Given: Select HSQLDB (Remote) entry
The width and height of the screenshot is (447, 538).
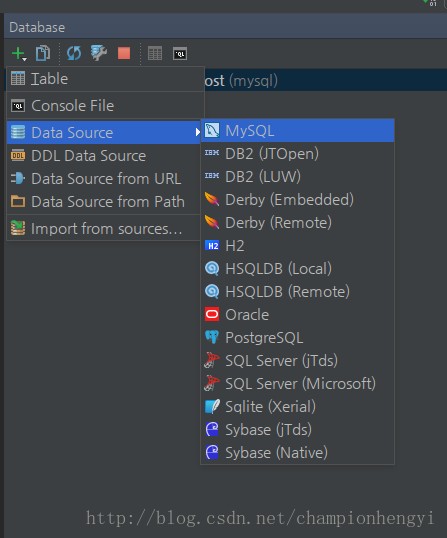Looking at the screenshot, I should [297, 292].
